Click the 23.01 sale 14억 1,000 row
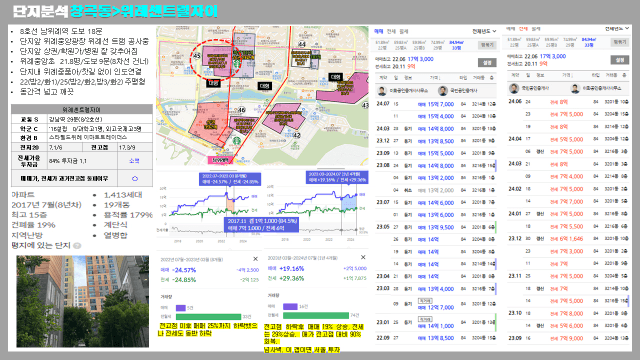The height and width of the screenshot is (360, 640). (x=436, y=322)
